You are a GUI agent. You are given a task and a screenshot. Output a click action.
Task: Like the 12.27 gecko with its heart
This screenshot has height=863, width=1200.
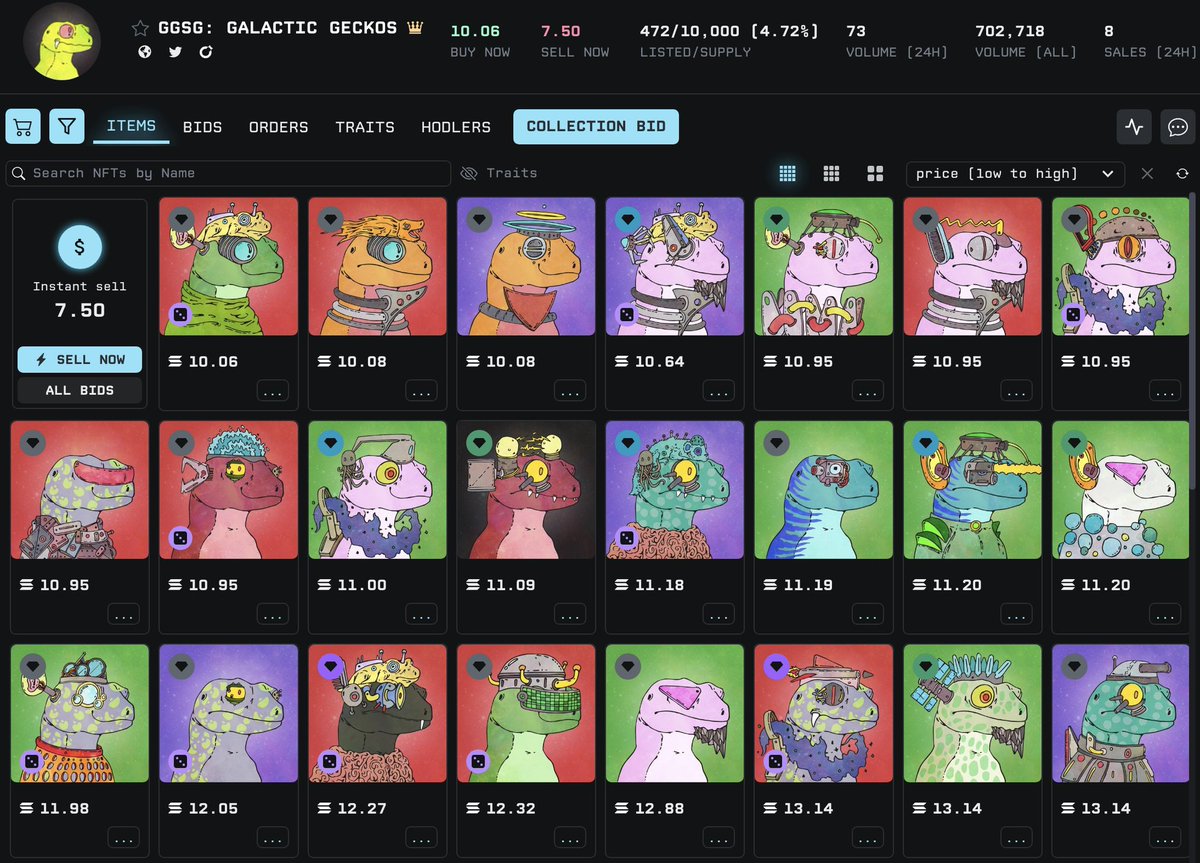point(330,666)
